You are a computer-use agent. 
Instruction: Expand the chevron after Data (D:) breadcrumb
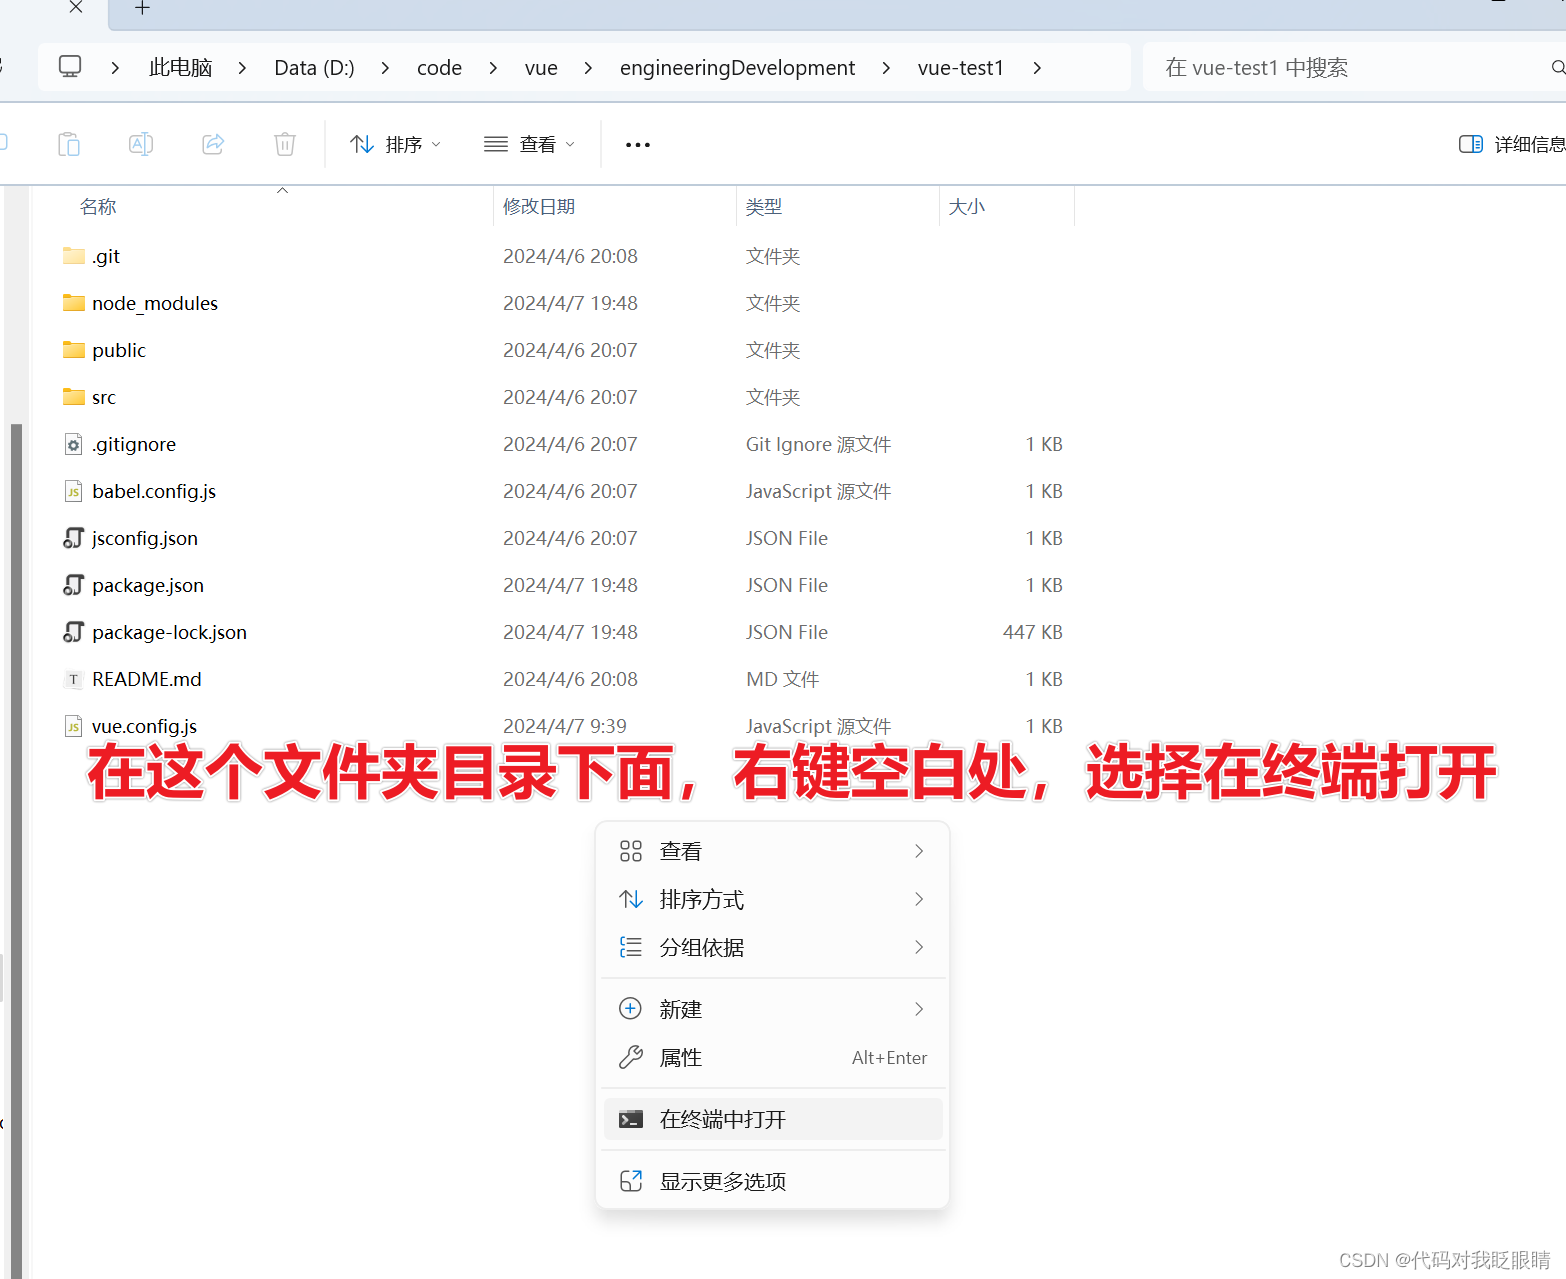[x=385, y=68]
